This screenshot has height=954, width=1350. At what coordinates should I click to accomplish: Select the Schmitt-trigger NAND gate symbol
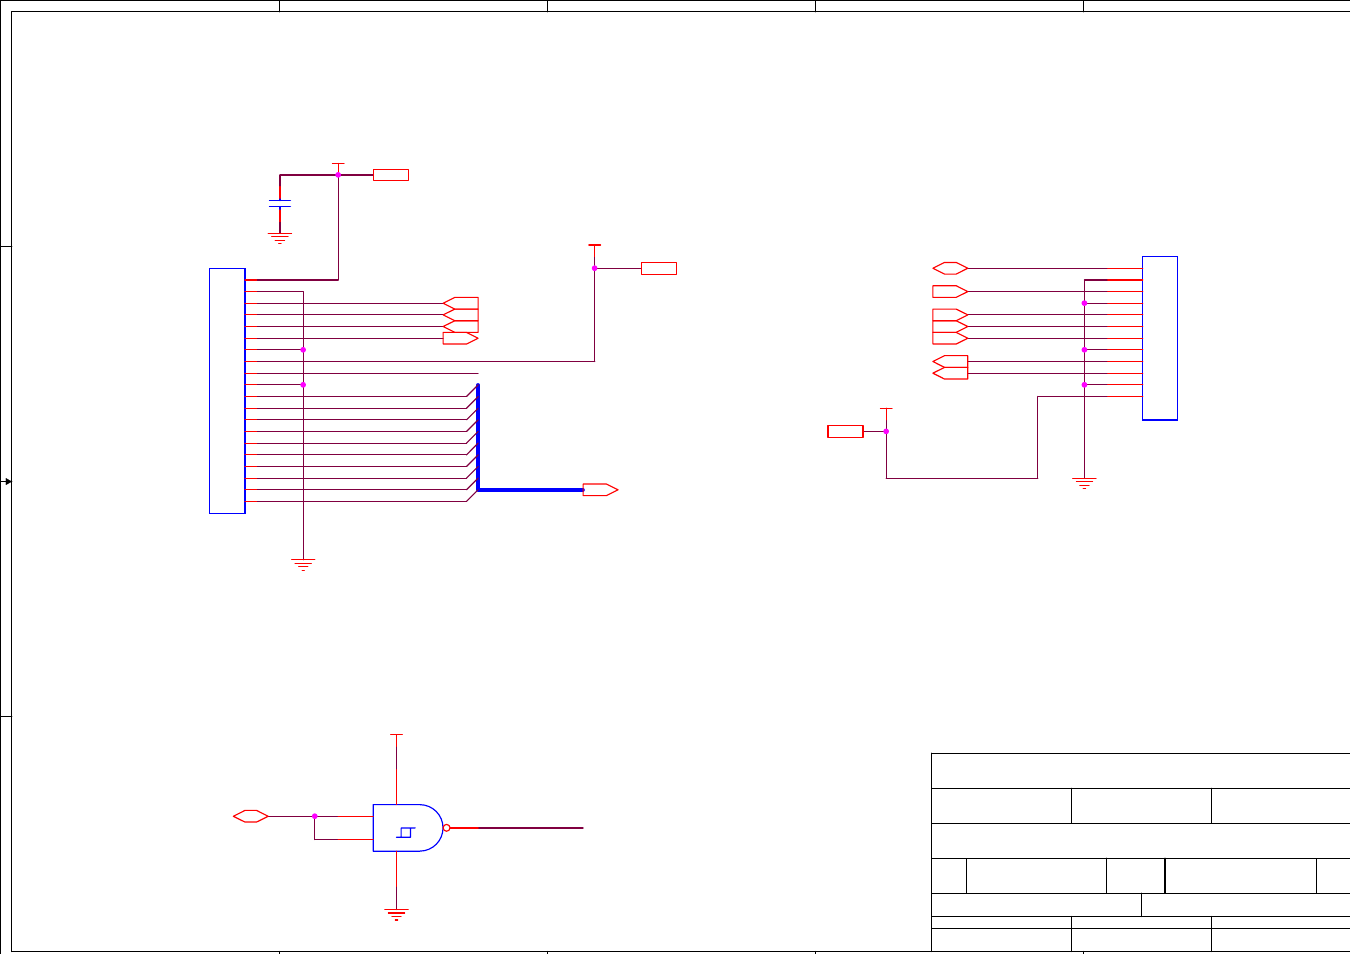point(408,828)
